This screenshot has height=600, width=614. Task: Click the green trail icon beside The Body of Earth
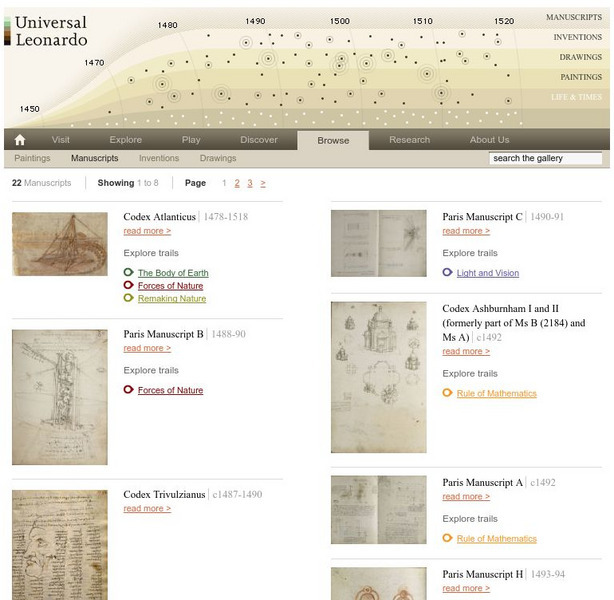128,272
